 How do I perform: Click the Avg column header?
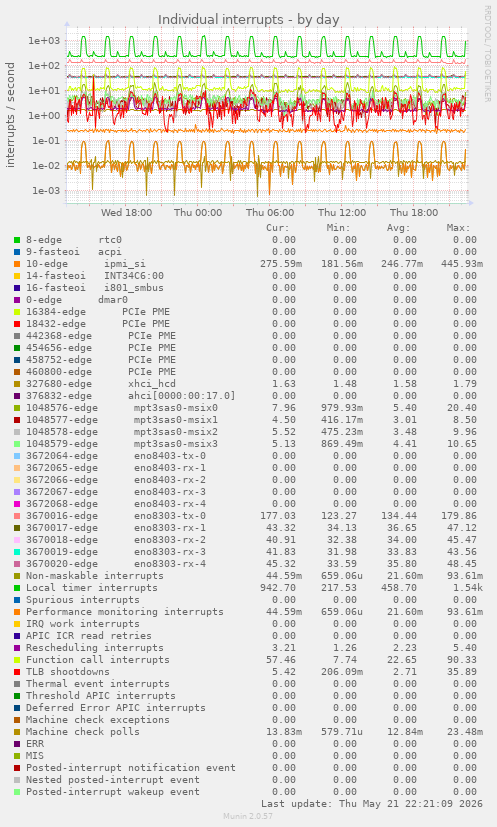[398, 228]
